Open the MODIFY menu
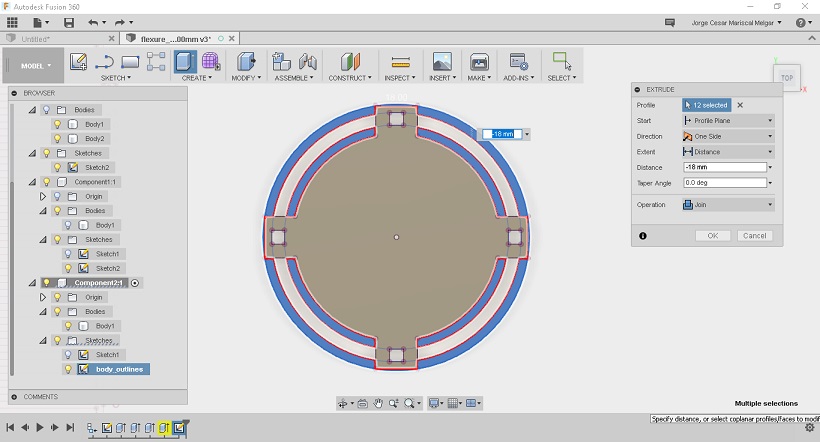The width and height of the screenshot is (820, 442). pos(246,78)
